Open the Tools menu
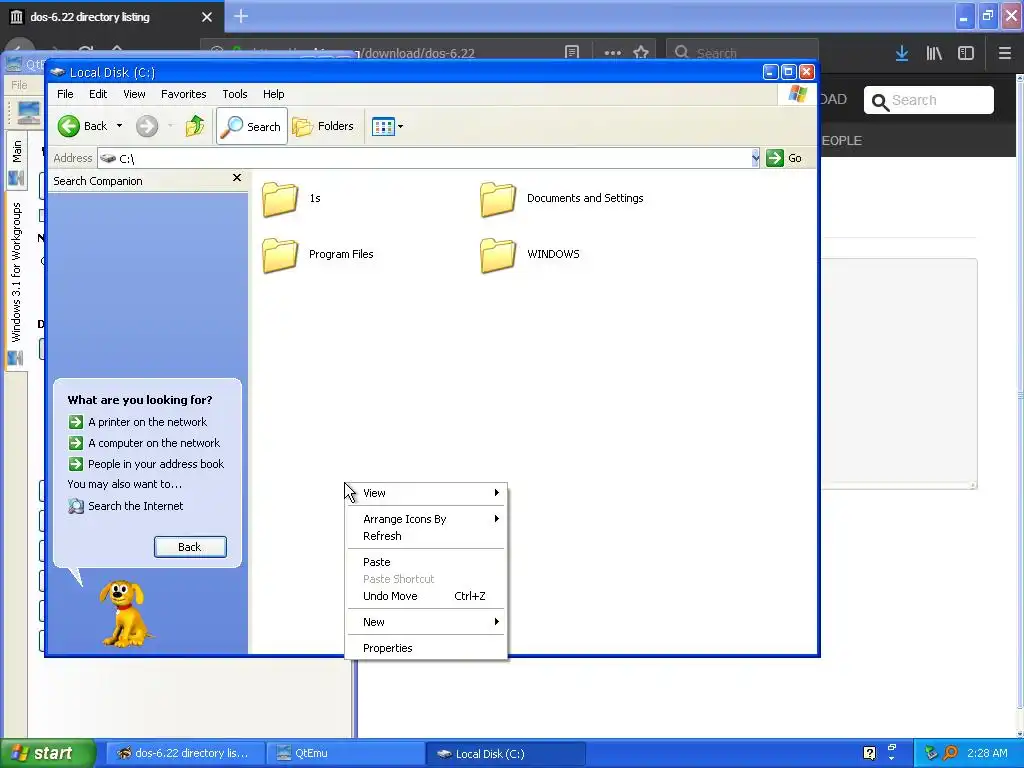The height and width of the screenshot is (768, 1024). click(234, 94)
